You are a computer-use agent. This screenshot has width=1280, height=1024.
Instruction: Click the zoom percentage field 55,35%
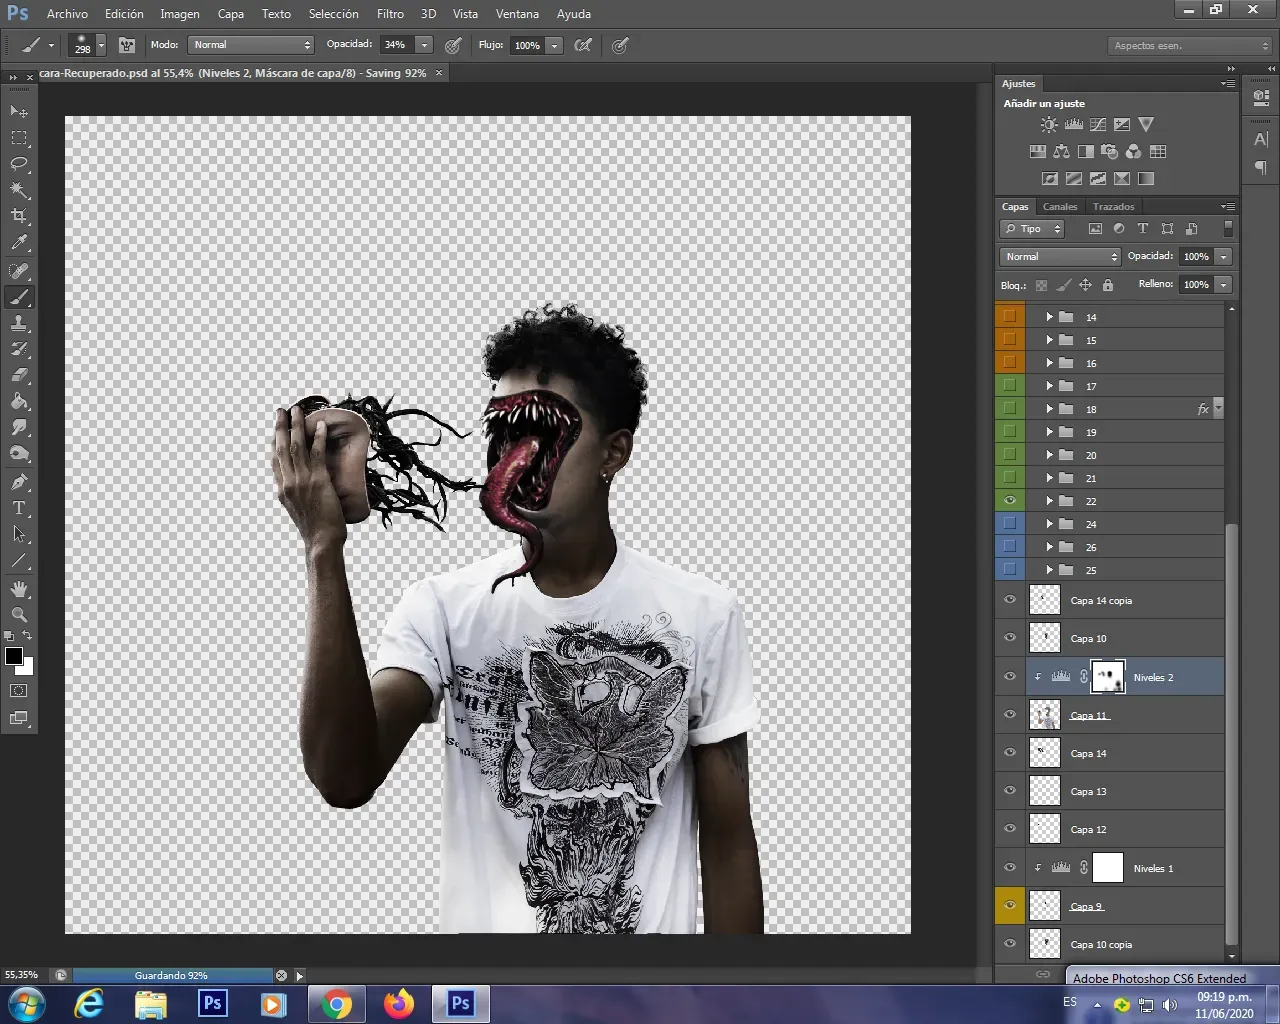[22, 975]
